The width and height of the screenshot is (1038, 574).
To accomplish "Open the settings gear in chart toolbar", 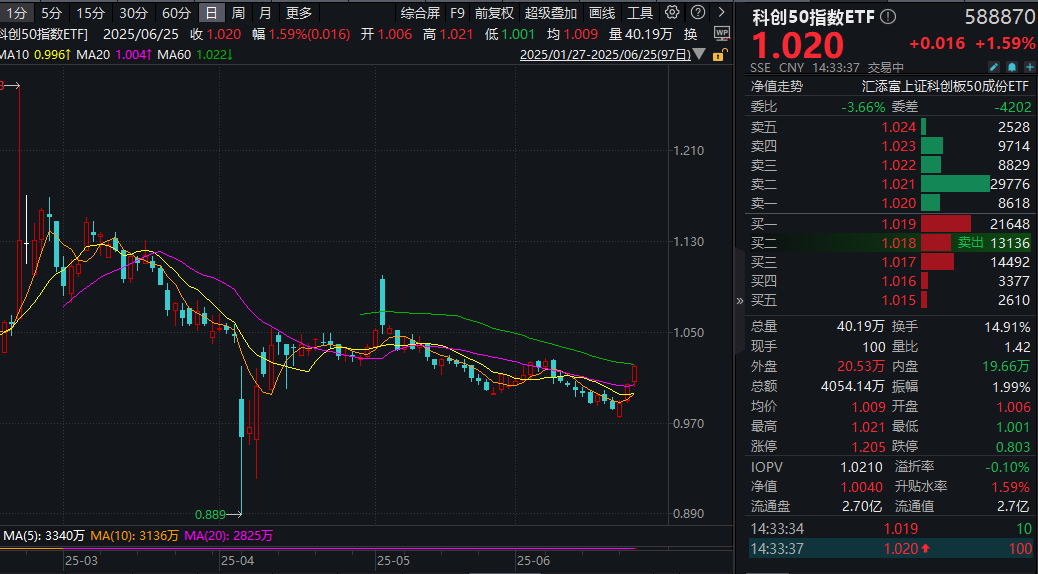I will 671,13.
